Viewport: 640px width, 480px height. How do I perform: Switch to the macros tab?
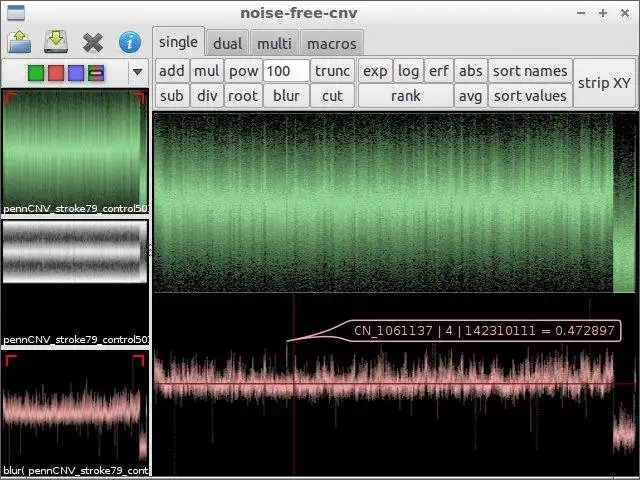tap(331, 43)
